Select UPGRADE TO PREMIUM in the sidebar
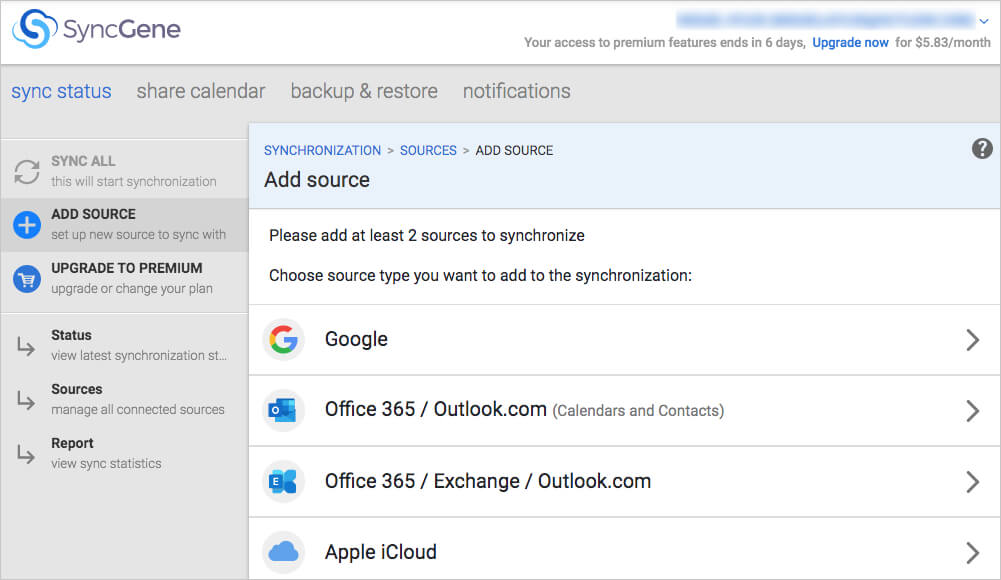Viewport: 1001px width, 580px height. 124,279
